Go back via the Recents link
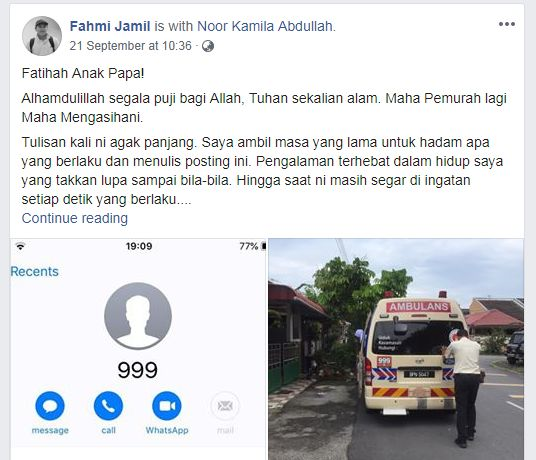Screen dimensions: 536x460 (35, 271)
